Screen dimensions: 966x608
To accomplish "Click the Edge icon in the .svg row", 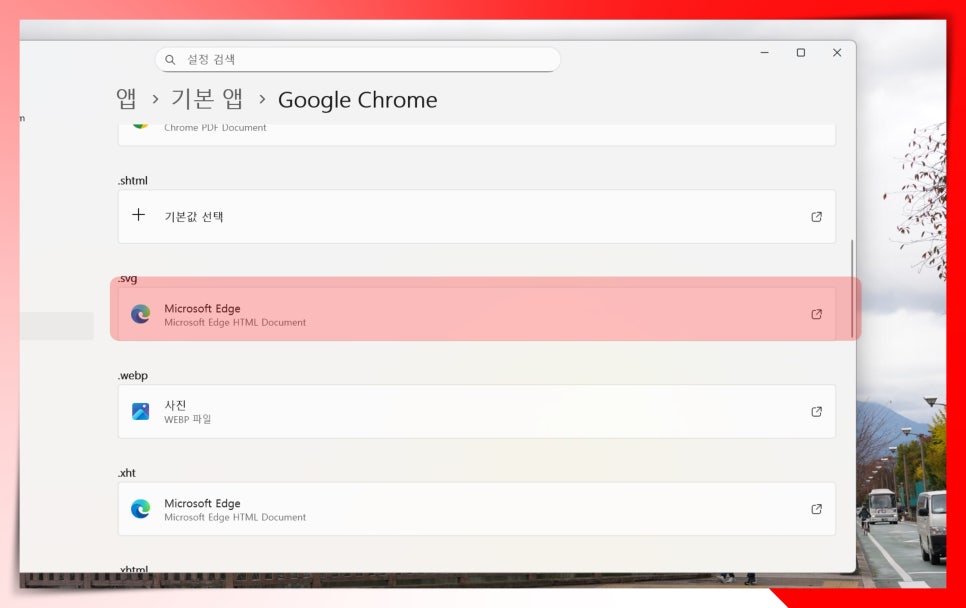I will pos(140,314).
